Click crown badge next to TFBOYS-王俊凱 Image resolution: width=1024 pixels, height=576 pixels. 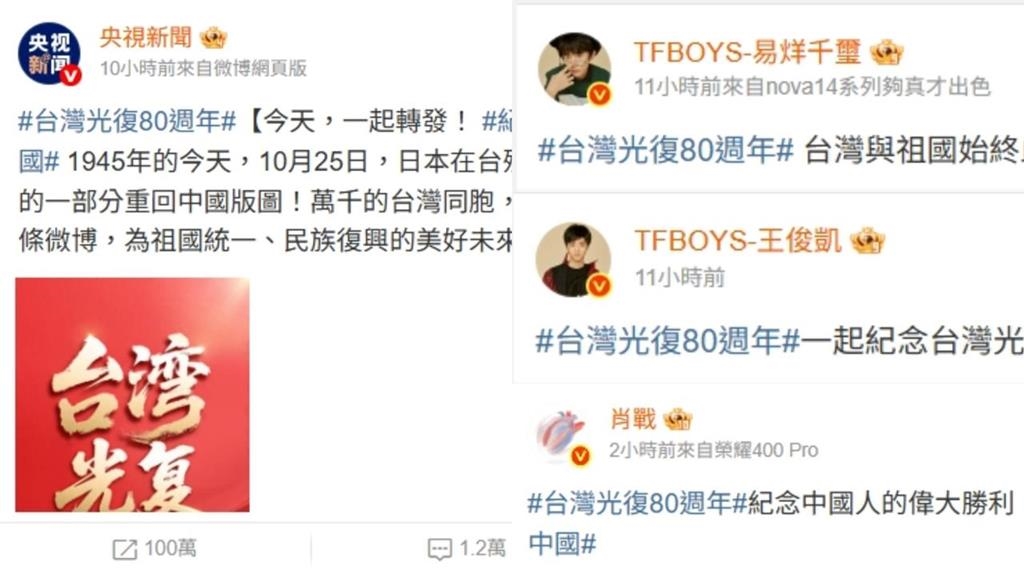[867, 240]
